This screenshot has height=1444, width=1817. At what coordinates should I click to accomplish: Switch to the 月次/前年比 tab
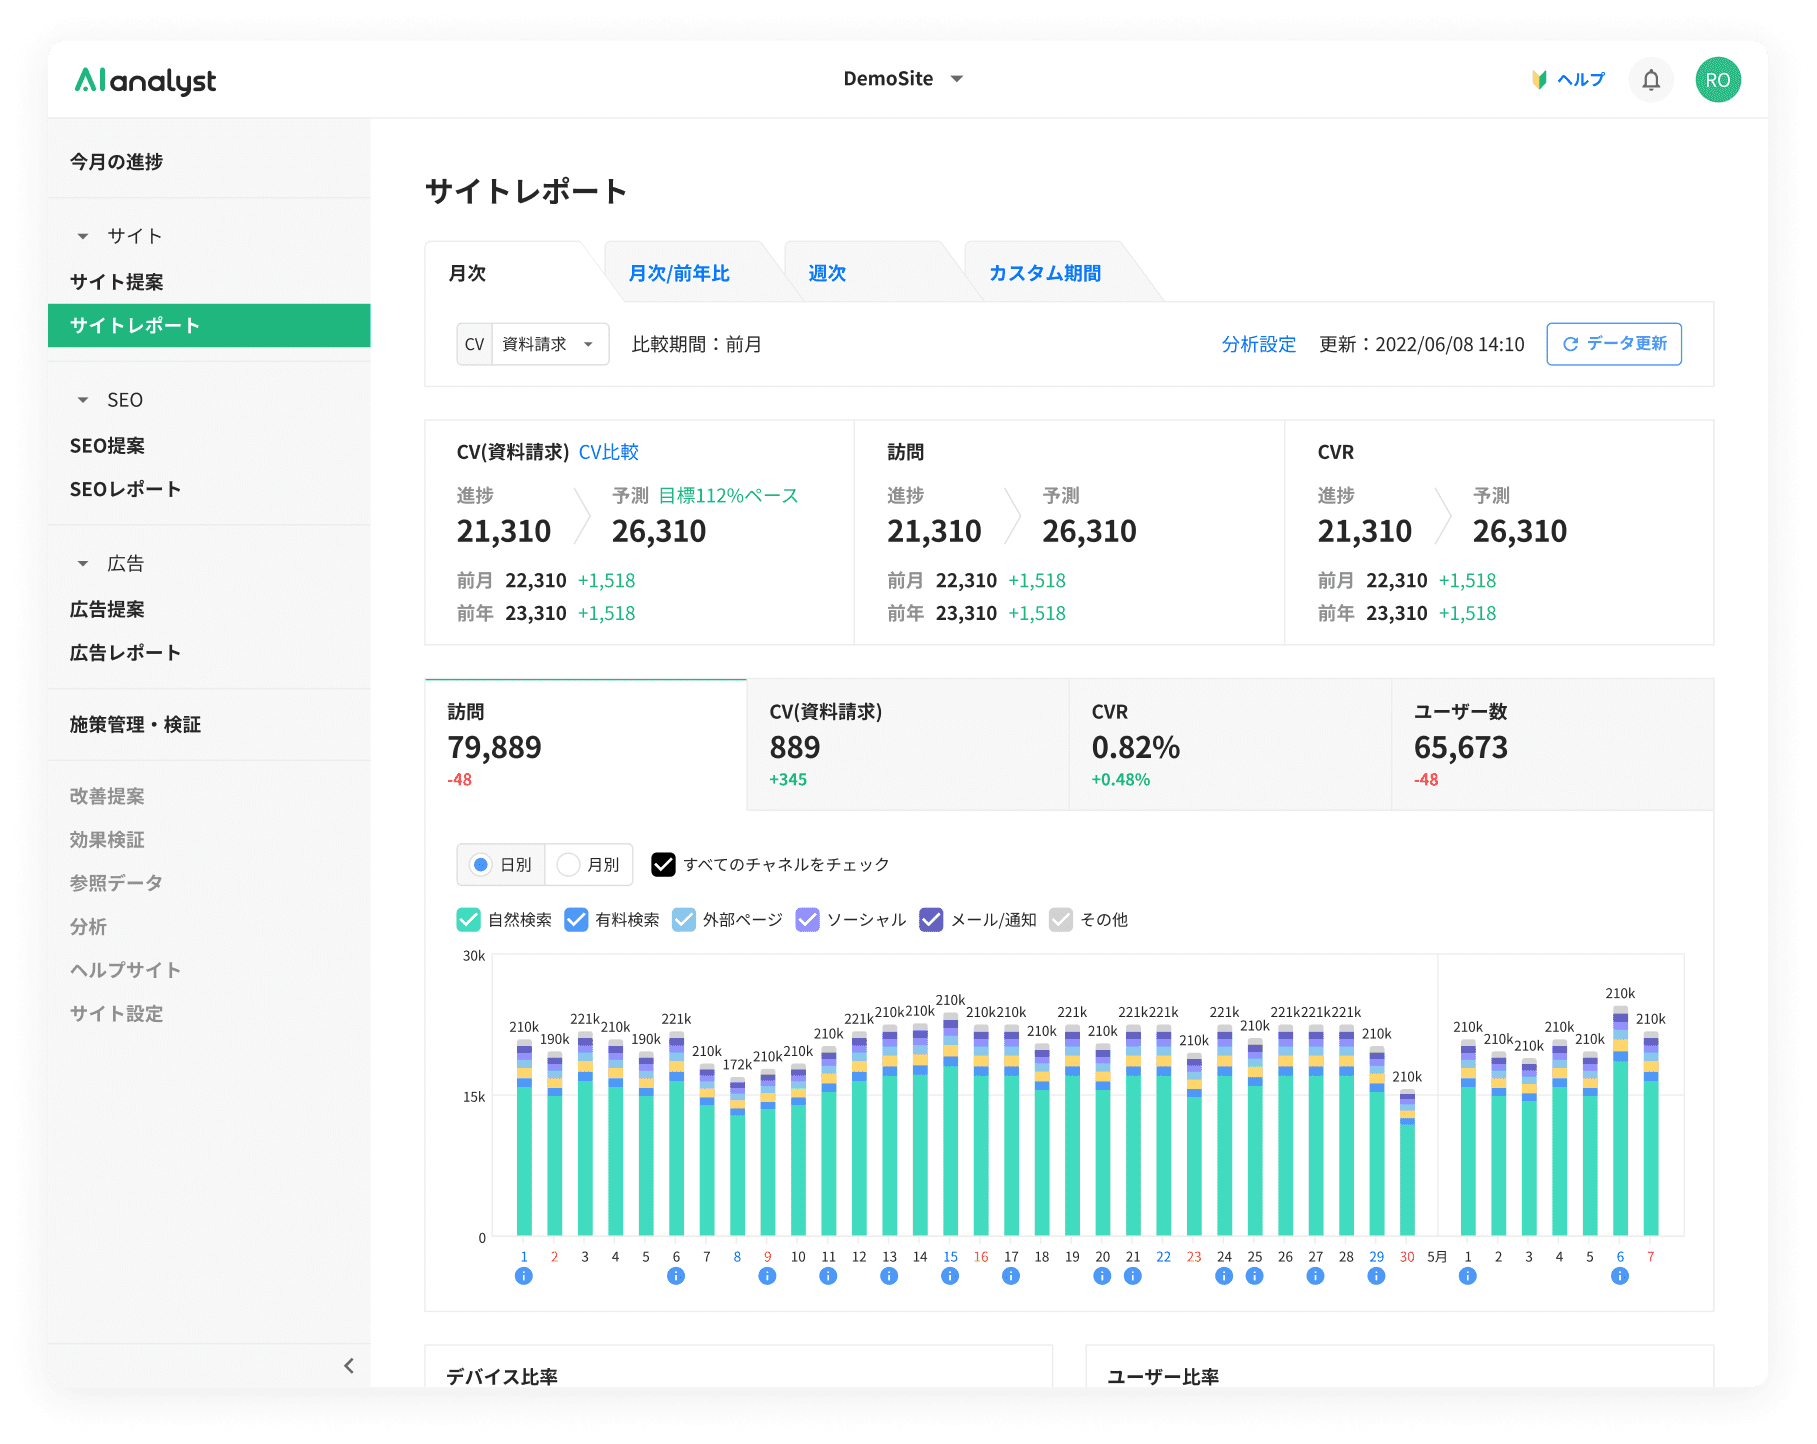click(679, 273)
